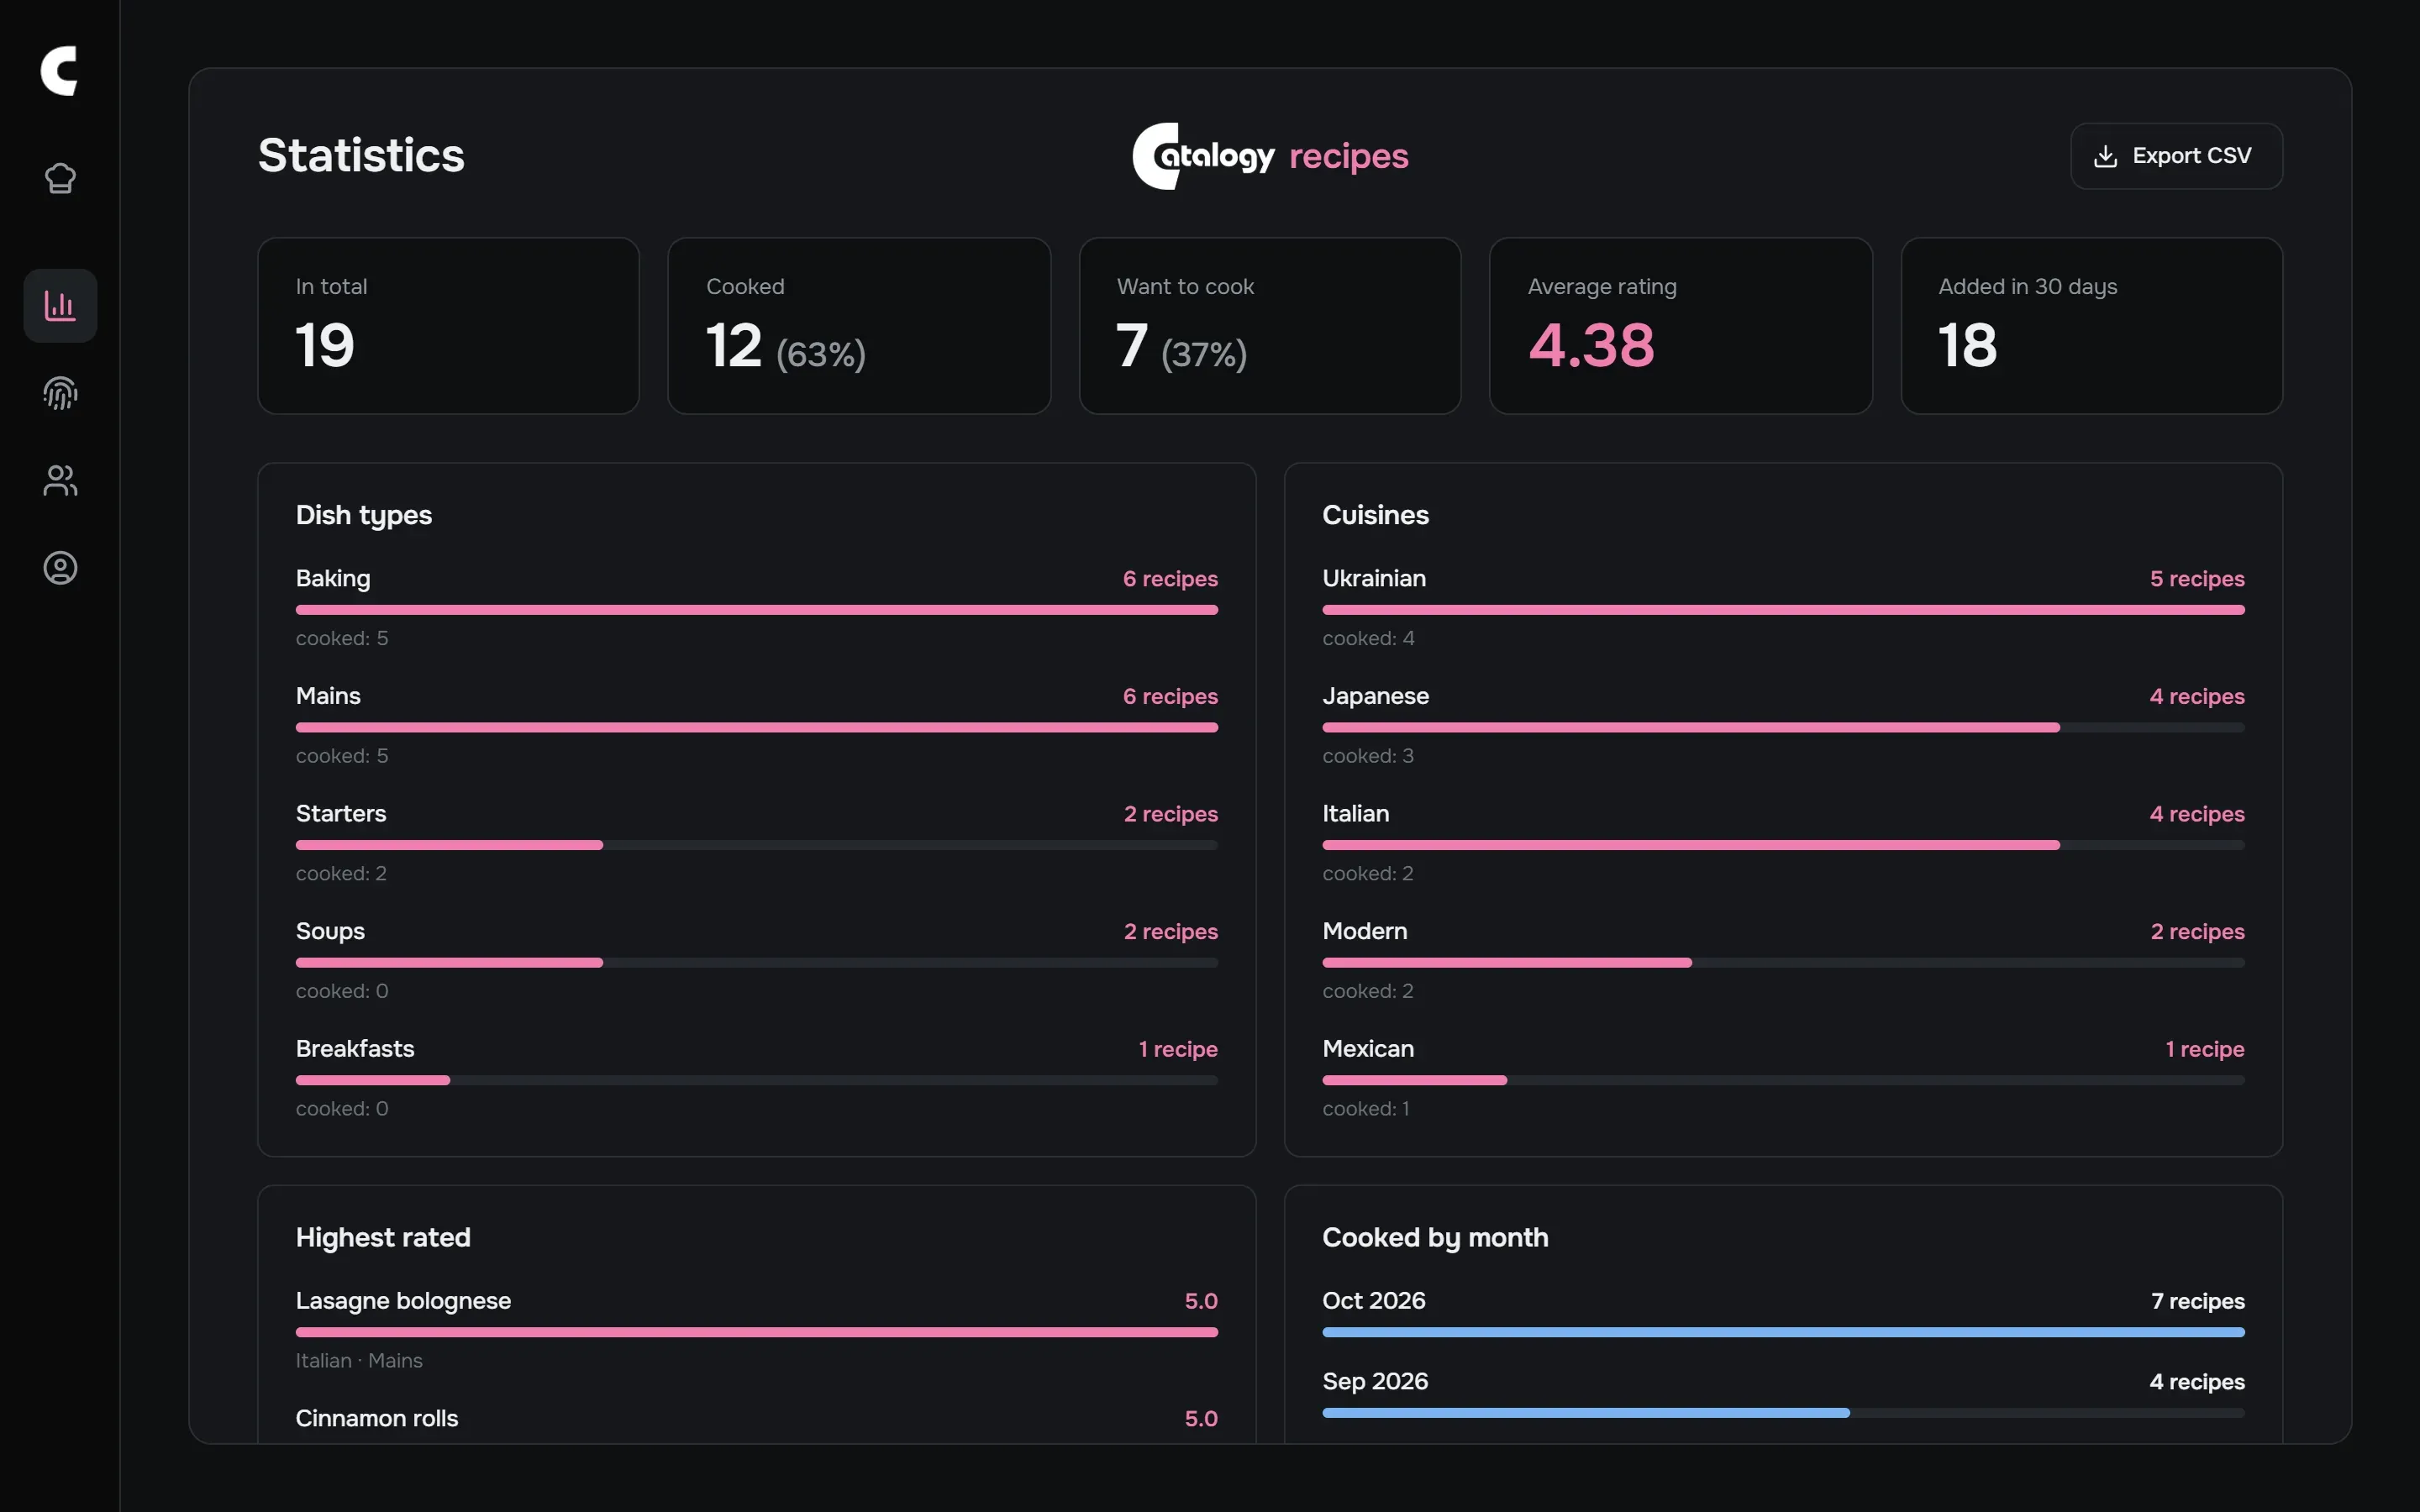Click the Breakfasts dish type label
Screen dimensions: 2420x1512
tap(355, 1049)
